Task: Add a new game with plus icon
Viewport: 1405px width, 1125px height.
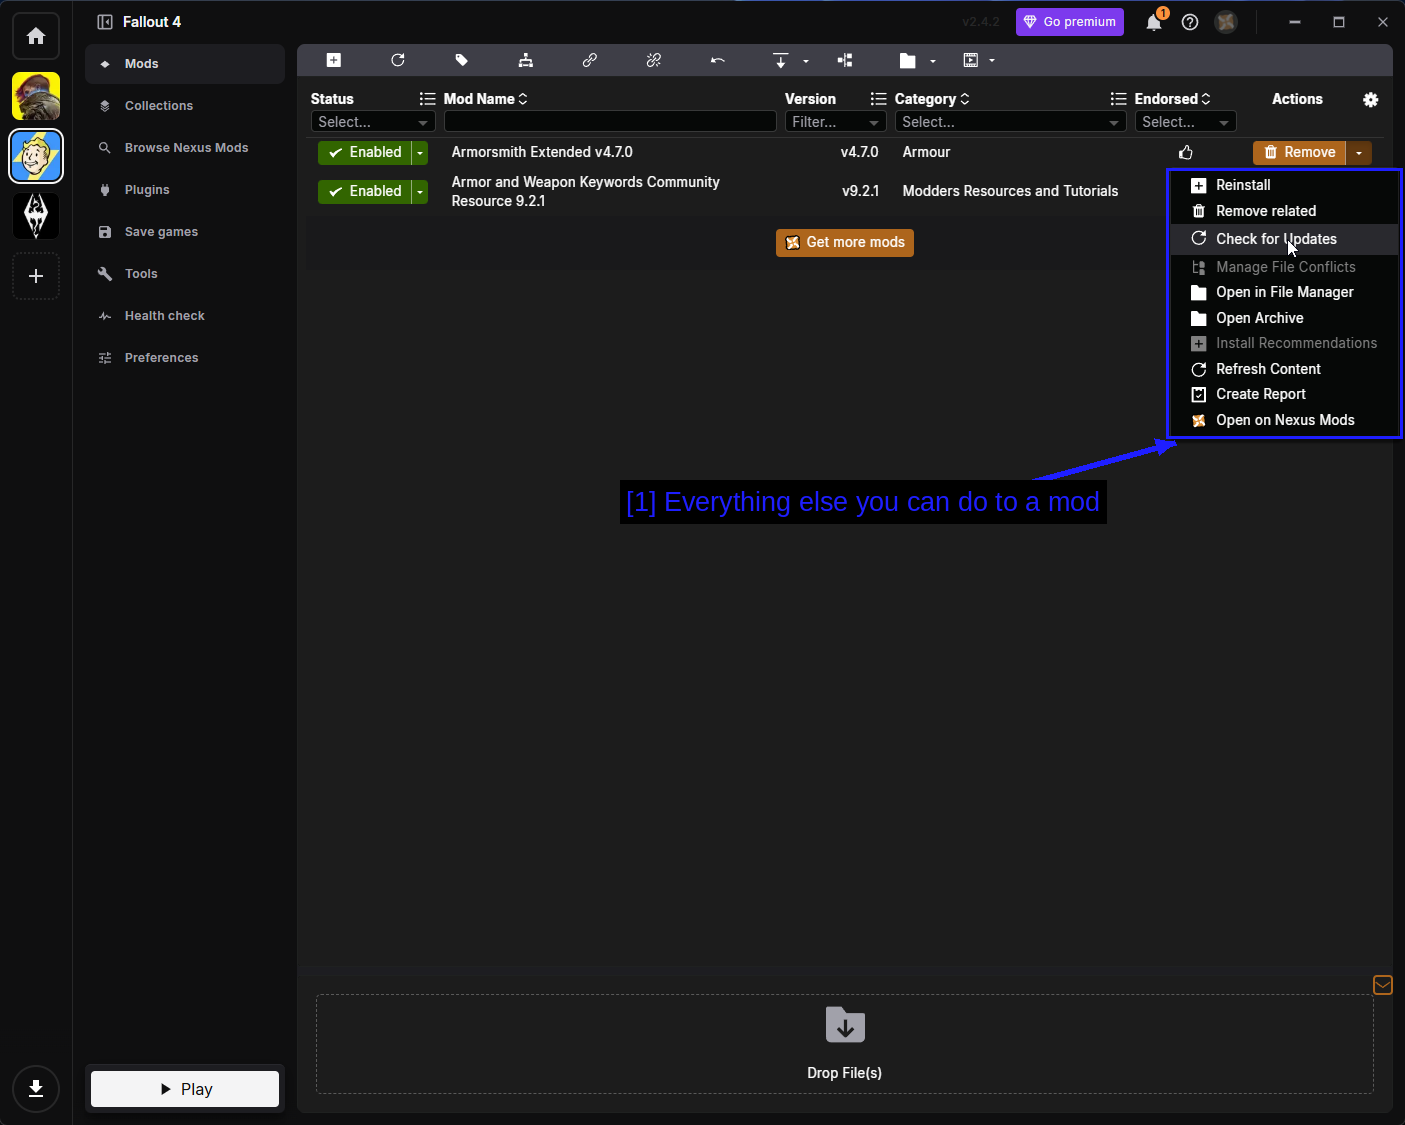Action: [x=36, y=276]
